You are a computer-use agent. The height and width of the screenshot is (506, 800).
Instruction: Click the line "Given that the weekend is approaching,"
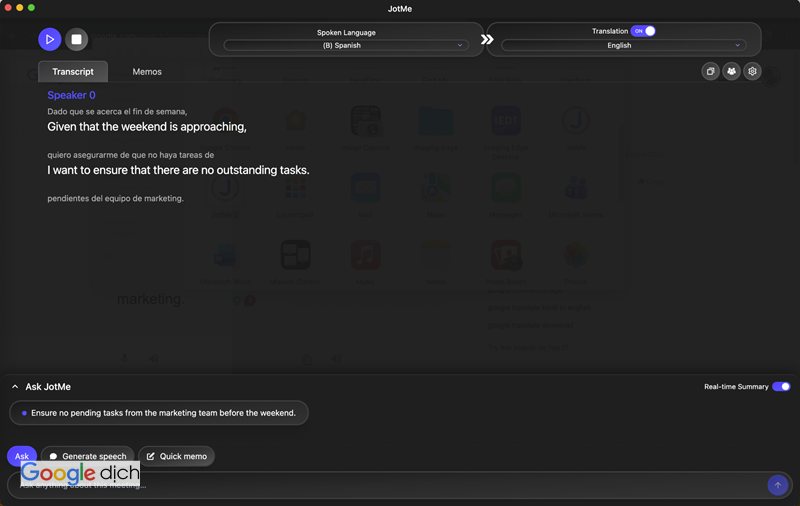[x=147, y=126]
